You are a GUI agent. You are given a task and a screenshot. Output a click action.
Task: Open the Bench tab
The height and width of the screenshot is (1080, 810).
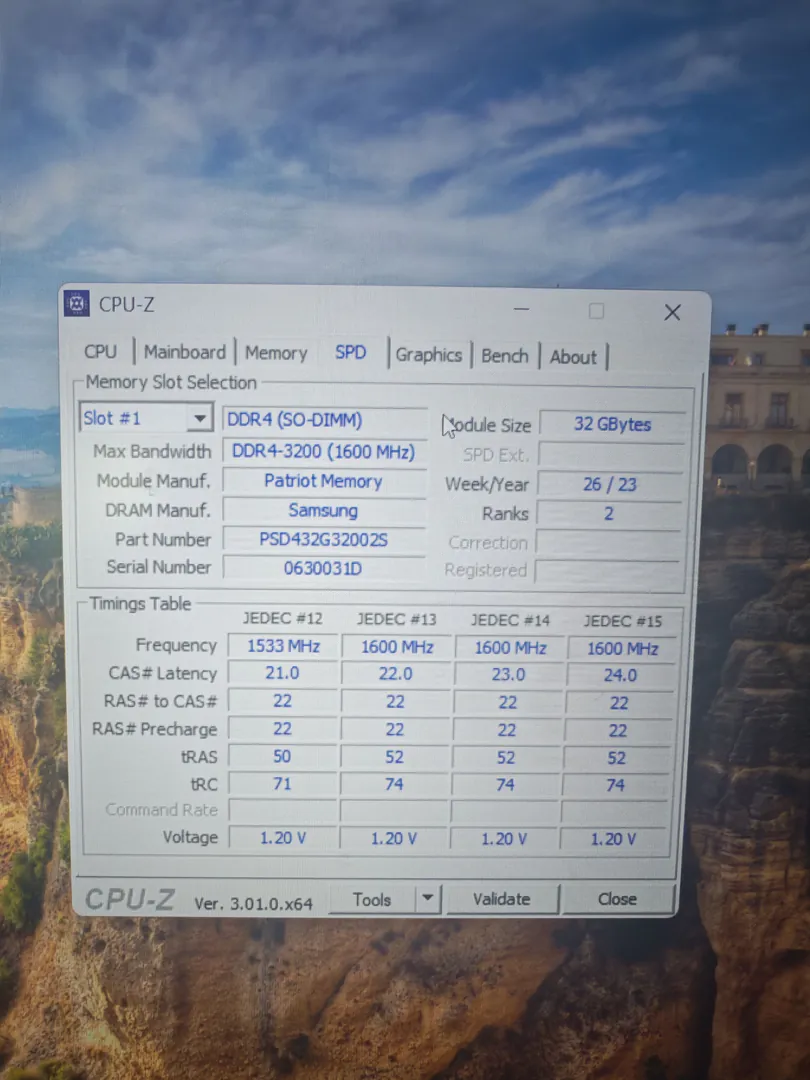click(x=505, y=356)
